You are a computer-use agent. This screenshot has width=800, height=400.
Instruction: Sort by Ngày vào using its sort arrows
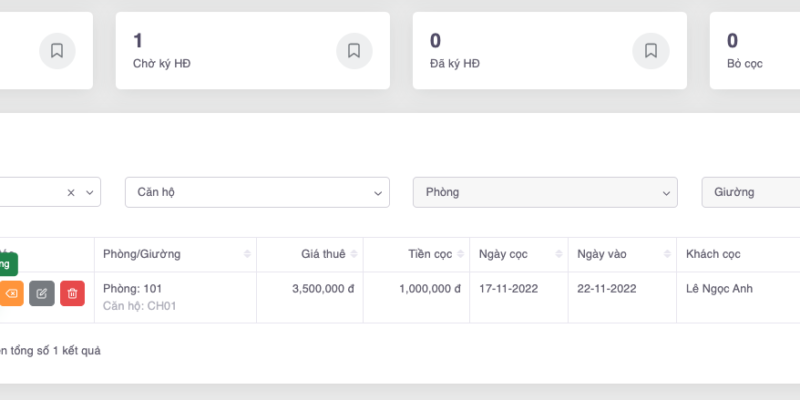point(666,255)
